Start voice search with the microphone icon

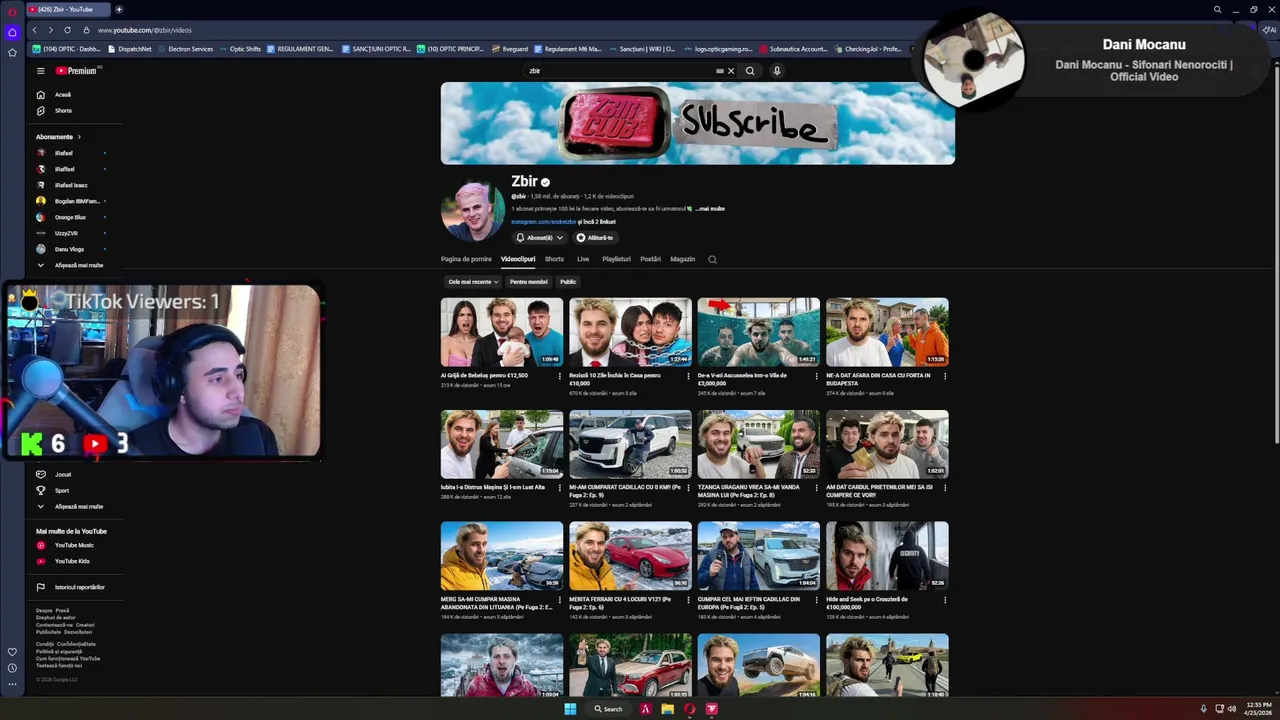pos(777,71)
